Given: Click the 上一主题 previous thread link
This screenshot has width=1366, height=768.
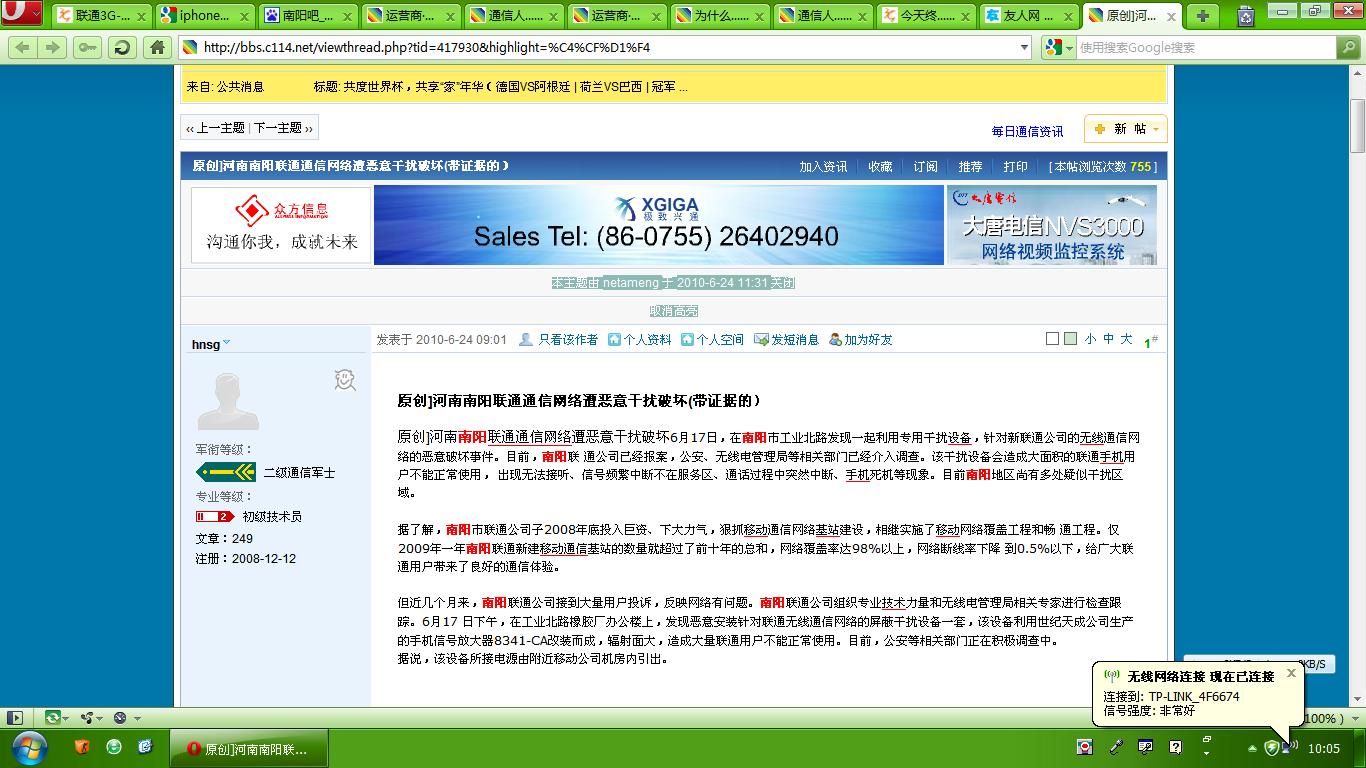Looking at the screenshot, I should [x=215, y=128].
